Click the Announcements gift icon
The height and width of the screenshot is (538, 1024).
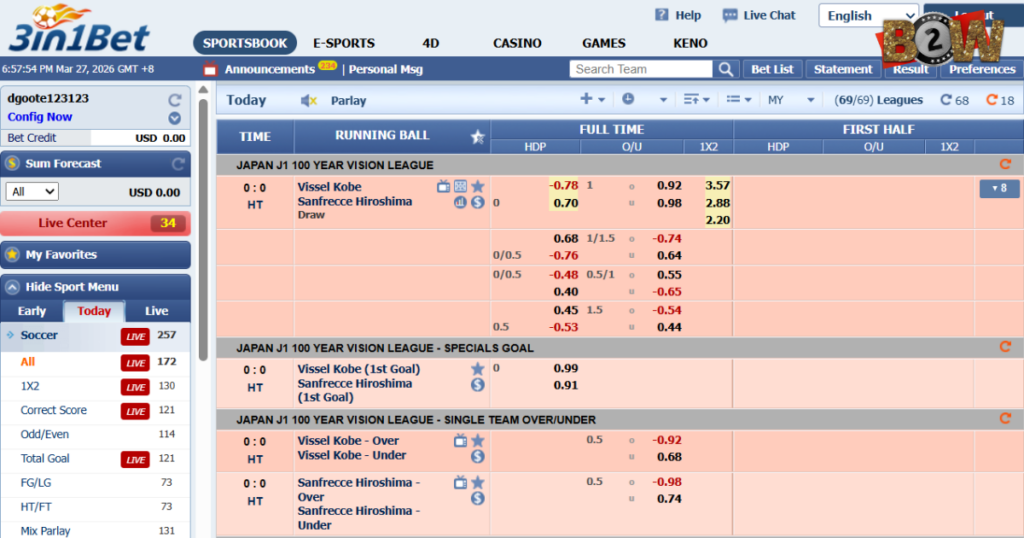[x=210, y=69]
